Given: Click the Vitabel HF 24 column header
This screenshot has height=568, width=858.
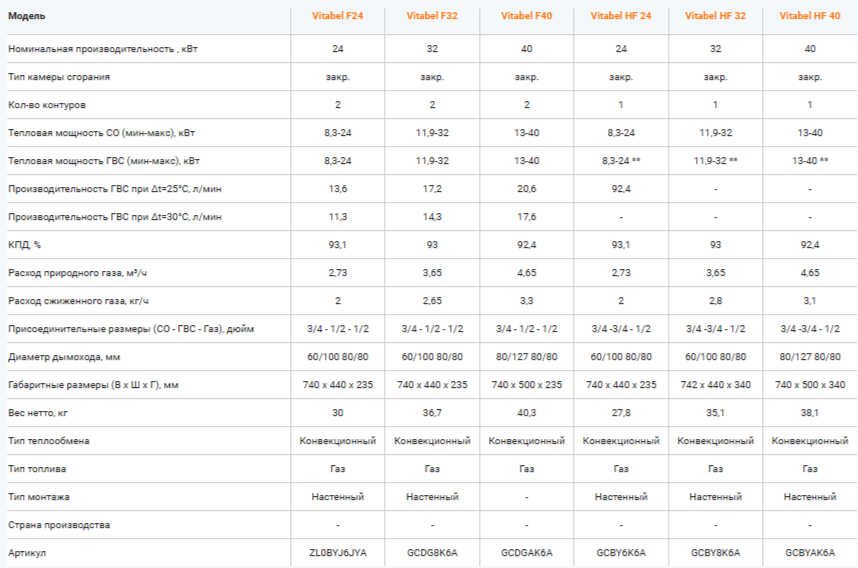Looking at the screenshot, I should point(621,16).
